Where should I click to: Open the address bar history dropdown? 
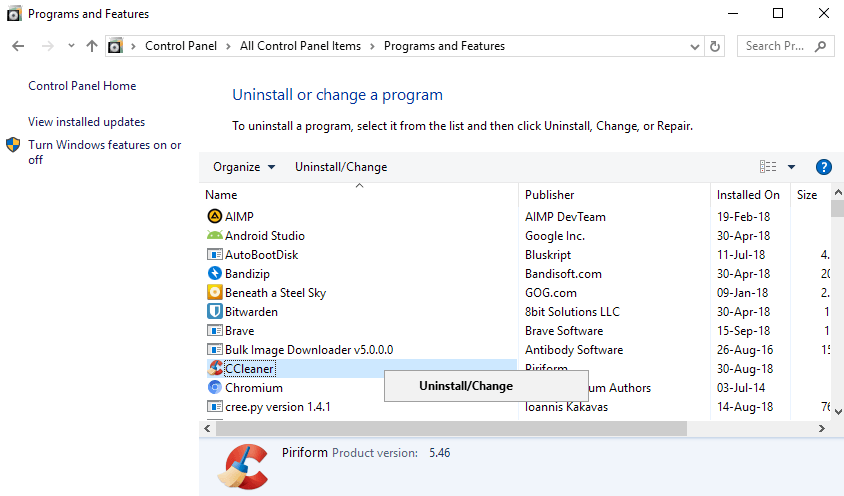tap(695, 47)
